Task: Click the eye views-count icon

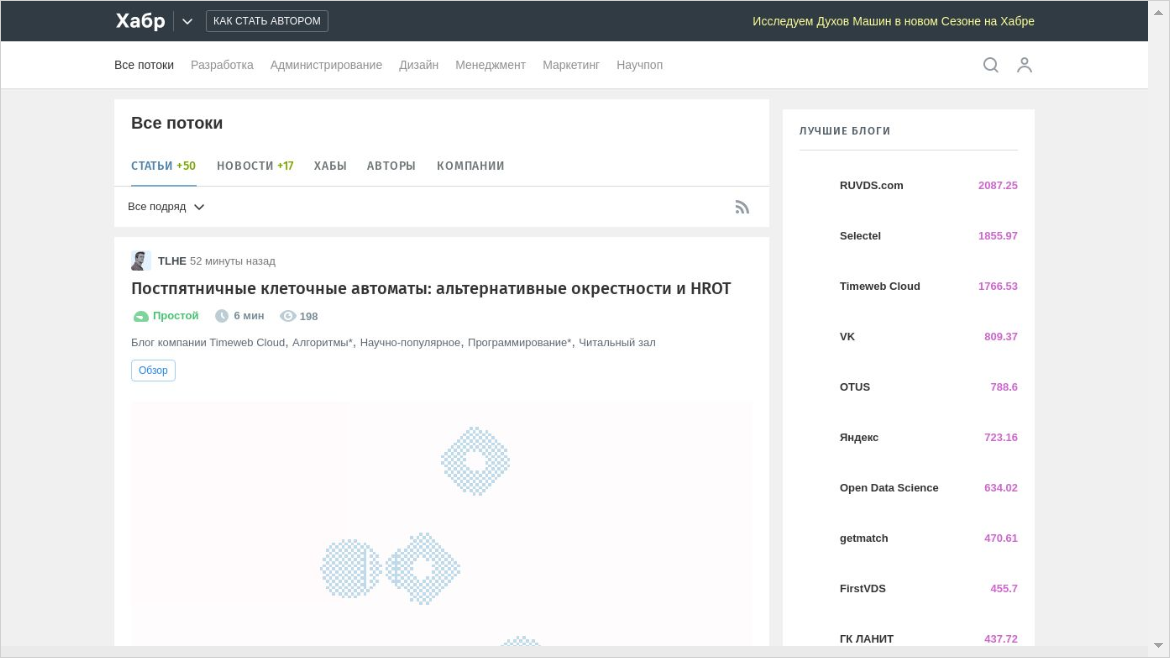Action: tap(288, 316)
